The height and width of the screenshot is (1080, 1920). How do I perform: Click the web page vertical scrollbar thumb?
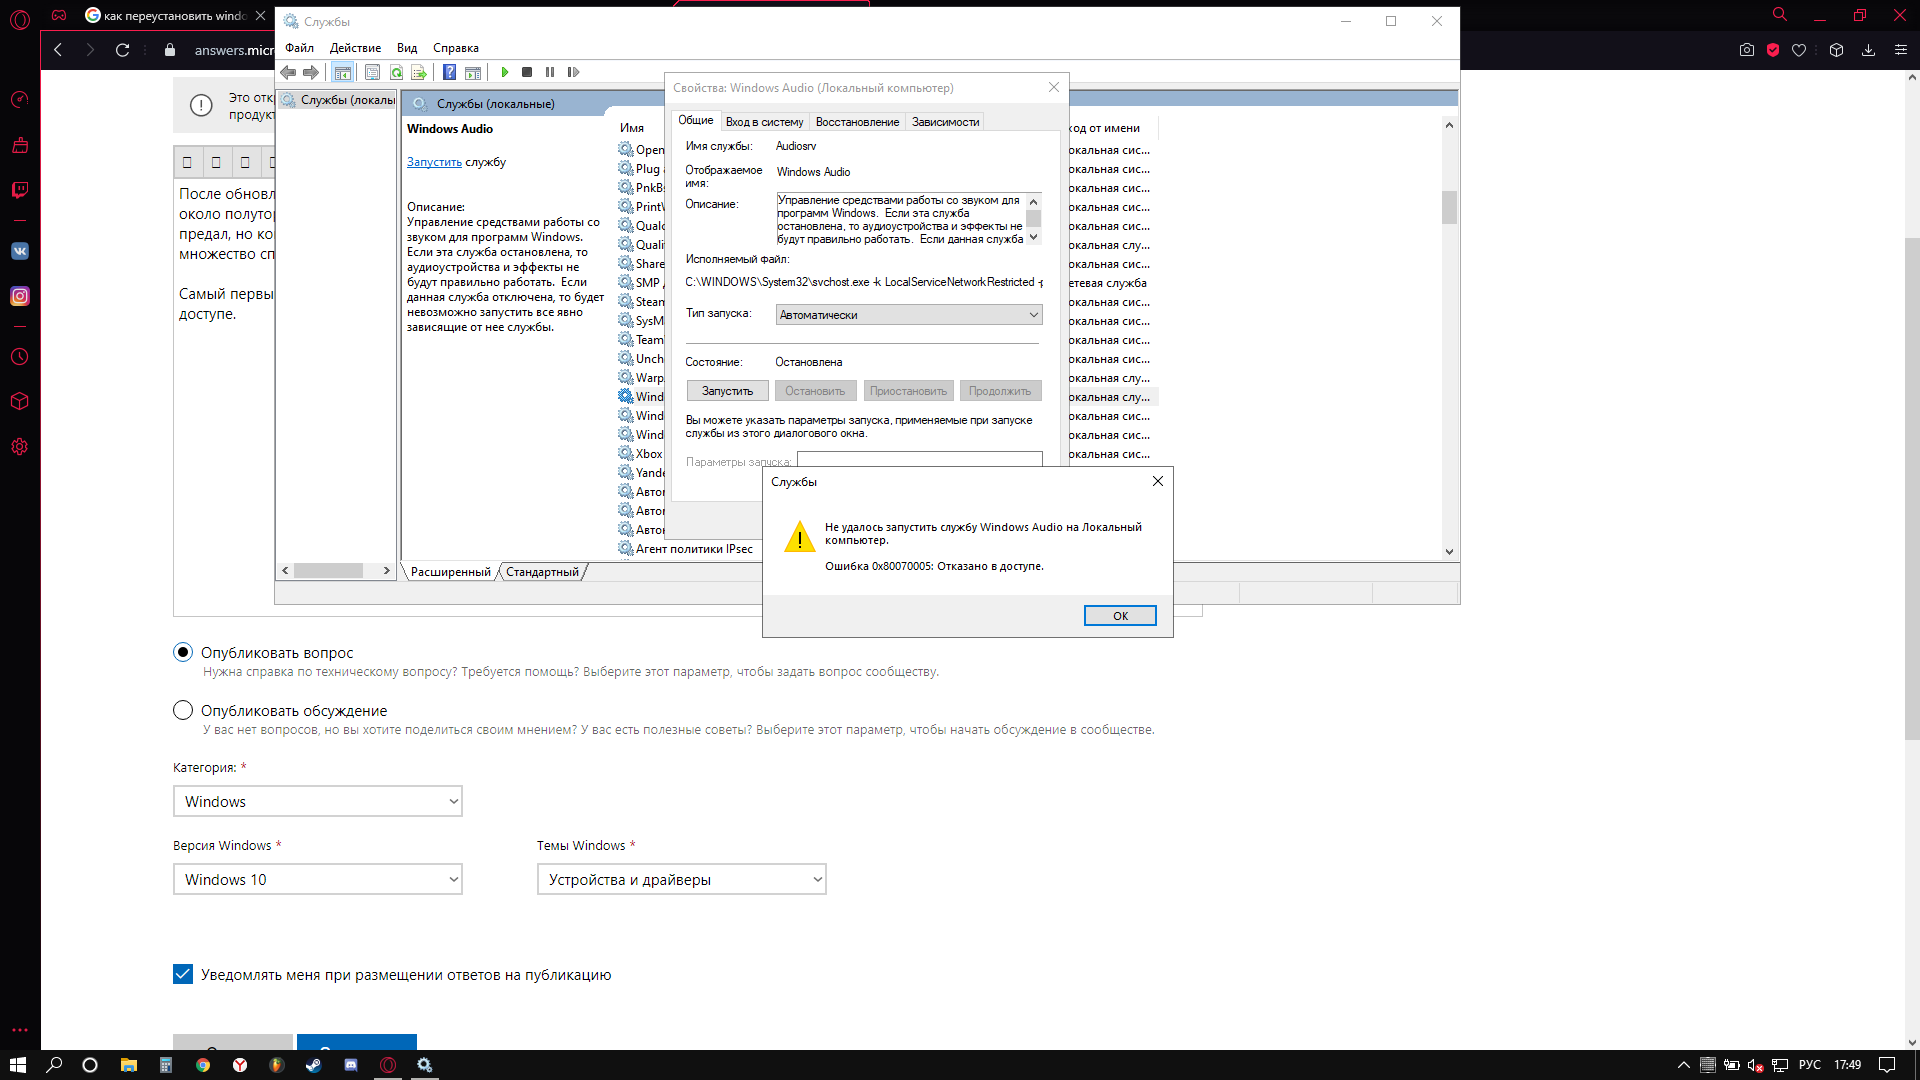click(1911, 489)
